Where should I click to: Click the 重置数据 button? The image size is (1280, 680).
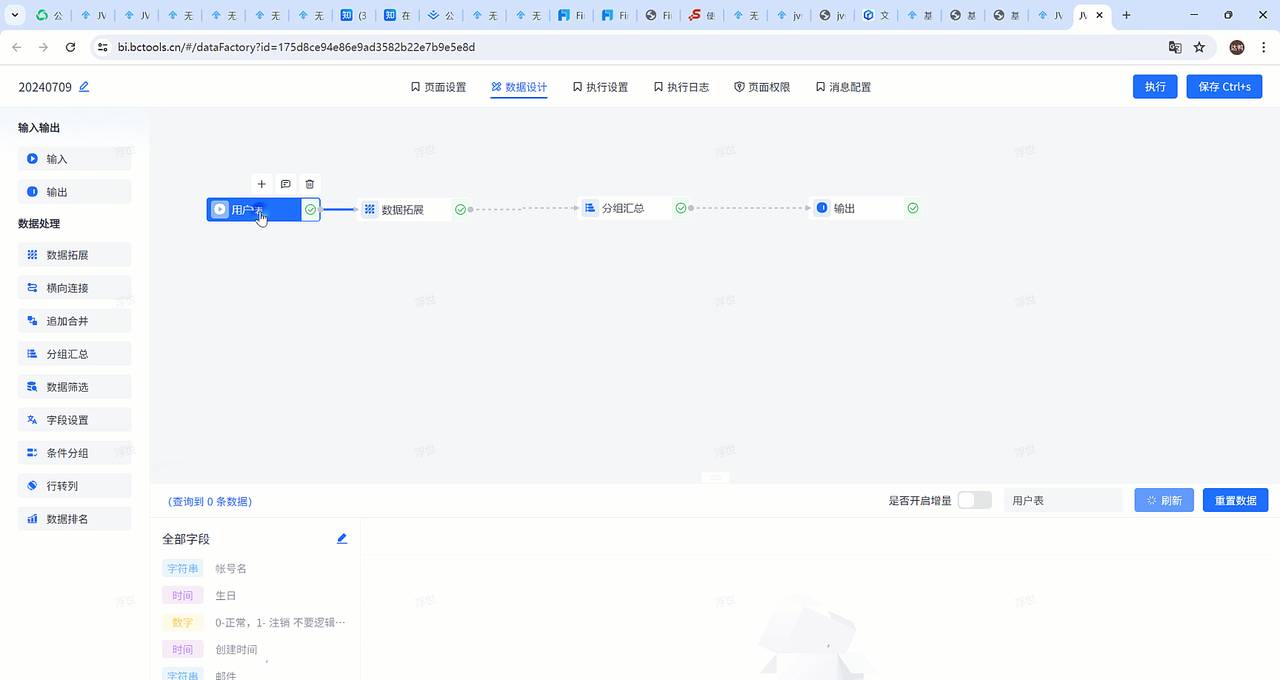pyautogui.click(x=1235, y=499)
